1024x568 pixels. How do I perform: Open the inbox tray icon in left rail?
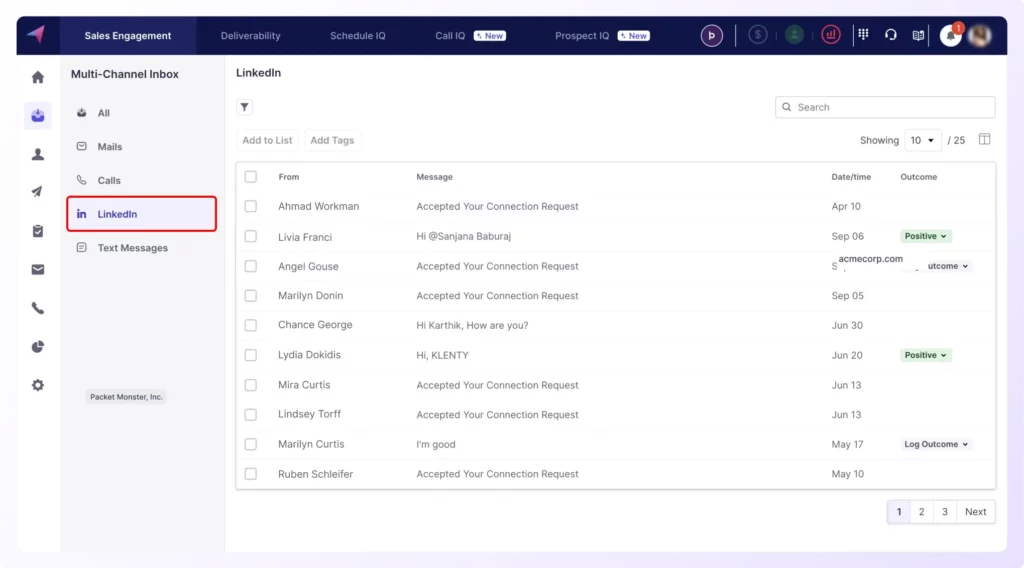coord(38,116)
